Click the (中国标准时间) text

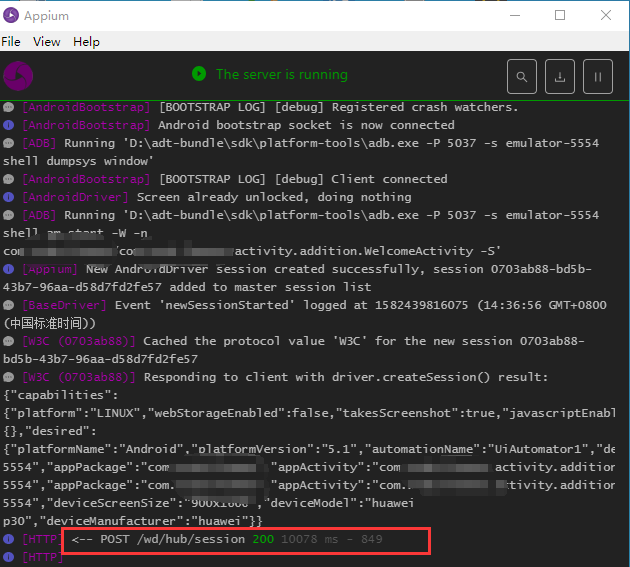[x=49, y=323]
